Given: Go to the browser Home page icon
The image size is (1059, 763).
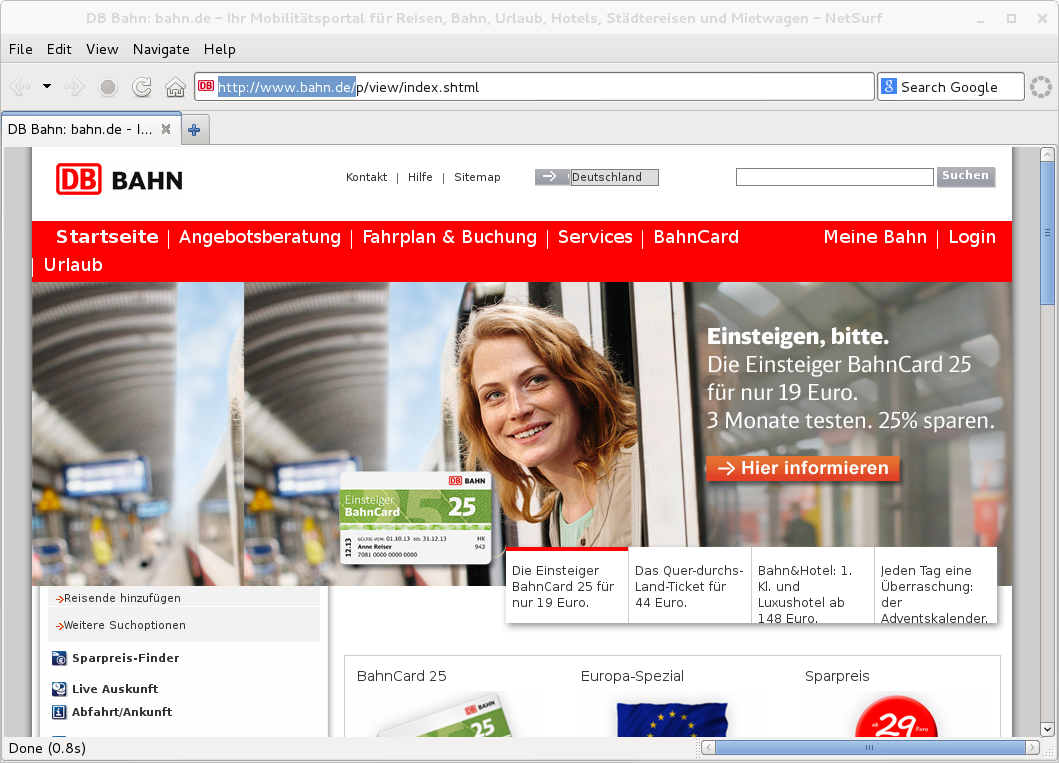Looking at the screenshot, I should tap(175, 87).
